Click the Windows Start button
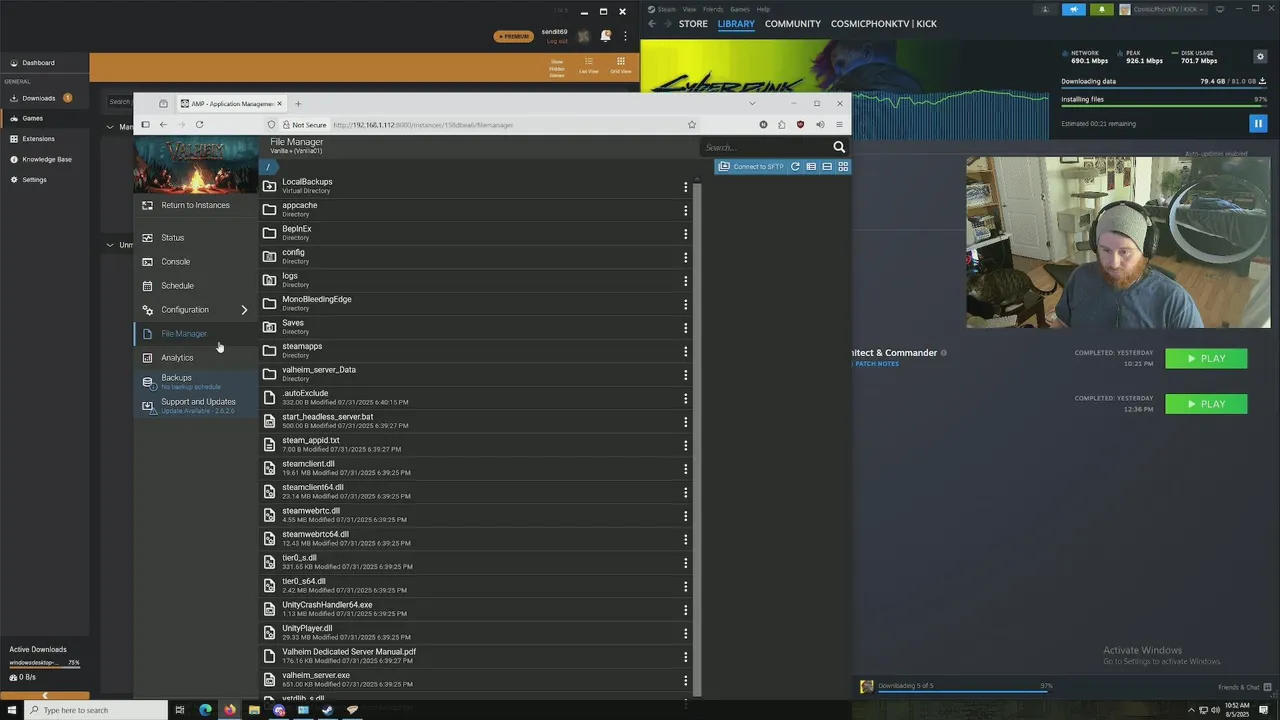 (11, 710)
